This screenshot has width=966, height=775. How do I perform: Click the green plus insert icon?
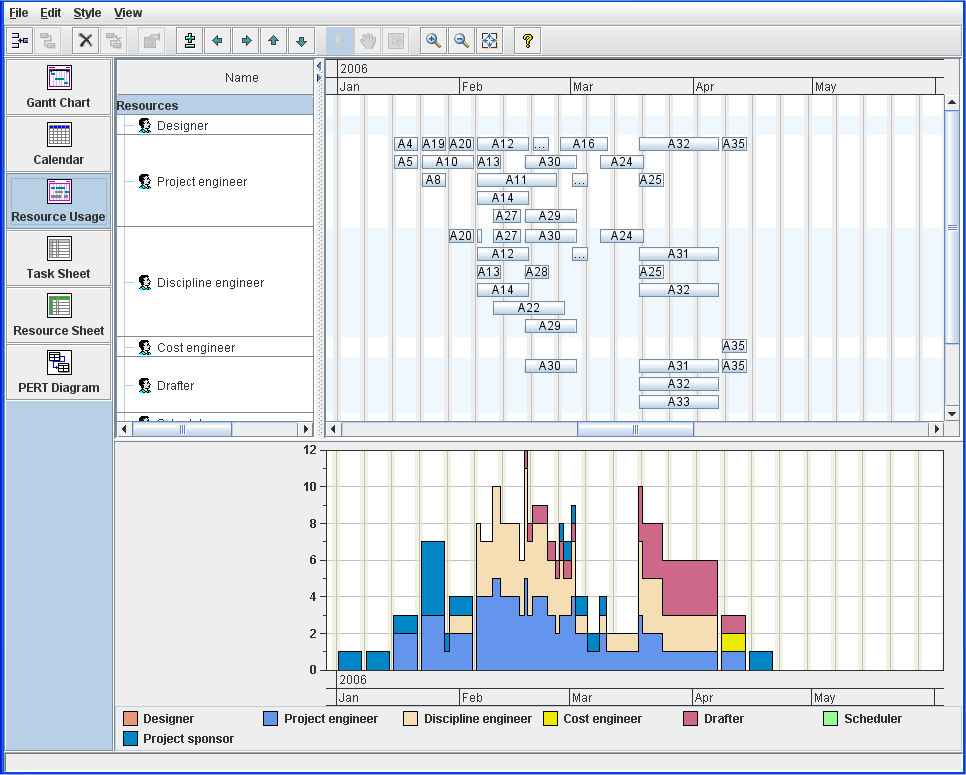(189, 41)
